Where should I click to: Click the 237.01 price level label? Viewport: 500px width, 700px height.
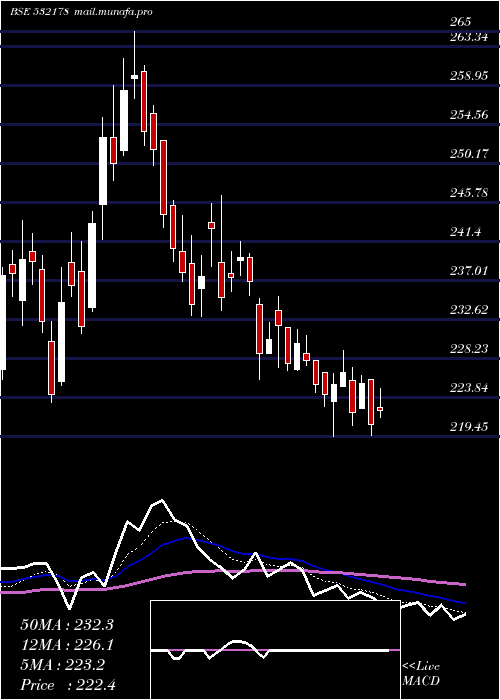[x=468, y=271]
